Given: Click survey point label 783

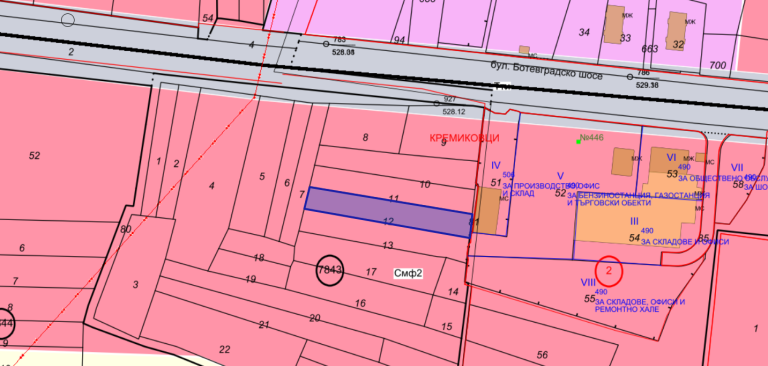Looking at the screenshot, I should click(x=339, y=40).
